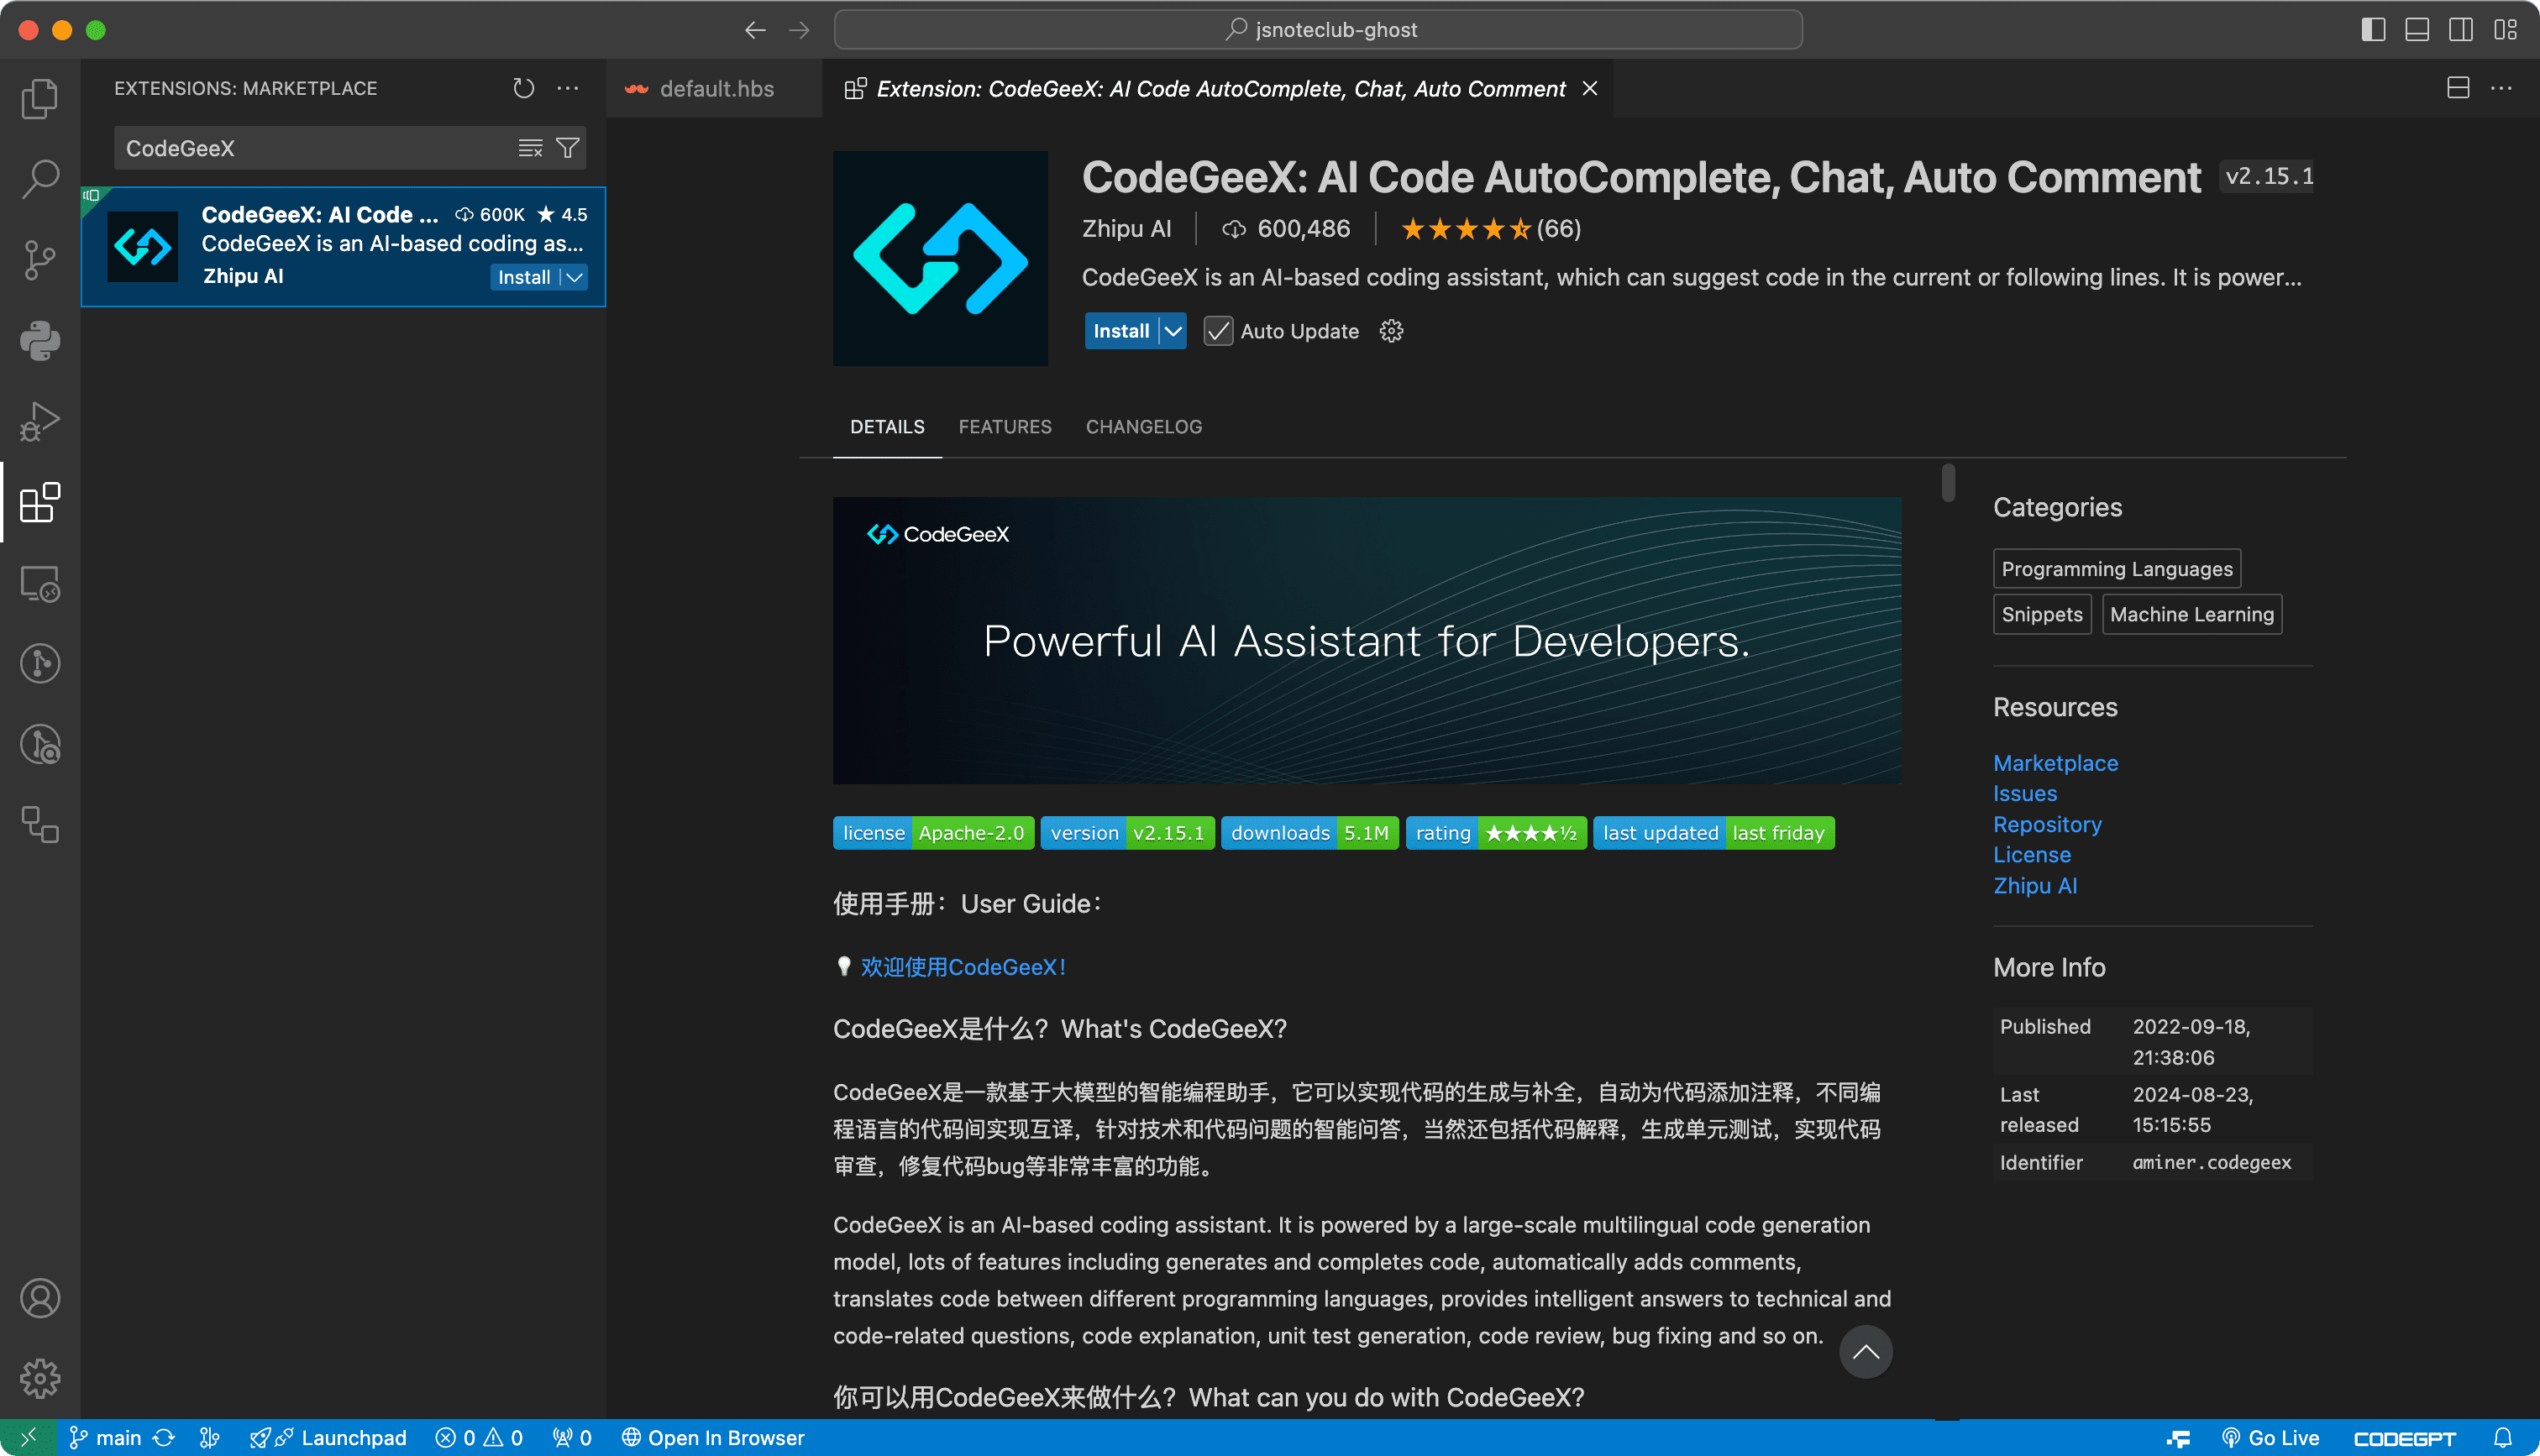Image resolution: width=2540 pixels, height=1456 pixels.
Task: Go forward with the navigation arrow
Action: click(799, 30)
